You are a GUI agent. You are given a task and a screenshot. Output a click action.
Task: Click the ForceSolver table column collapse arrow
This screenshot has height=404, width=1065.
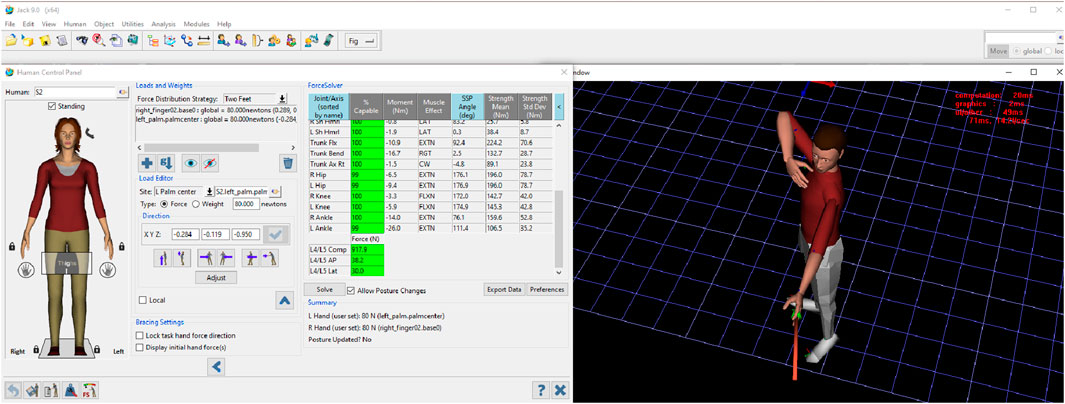(559, 106)
